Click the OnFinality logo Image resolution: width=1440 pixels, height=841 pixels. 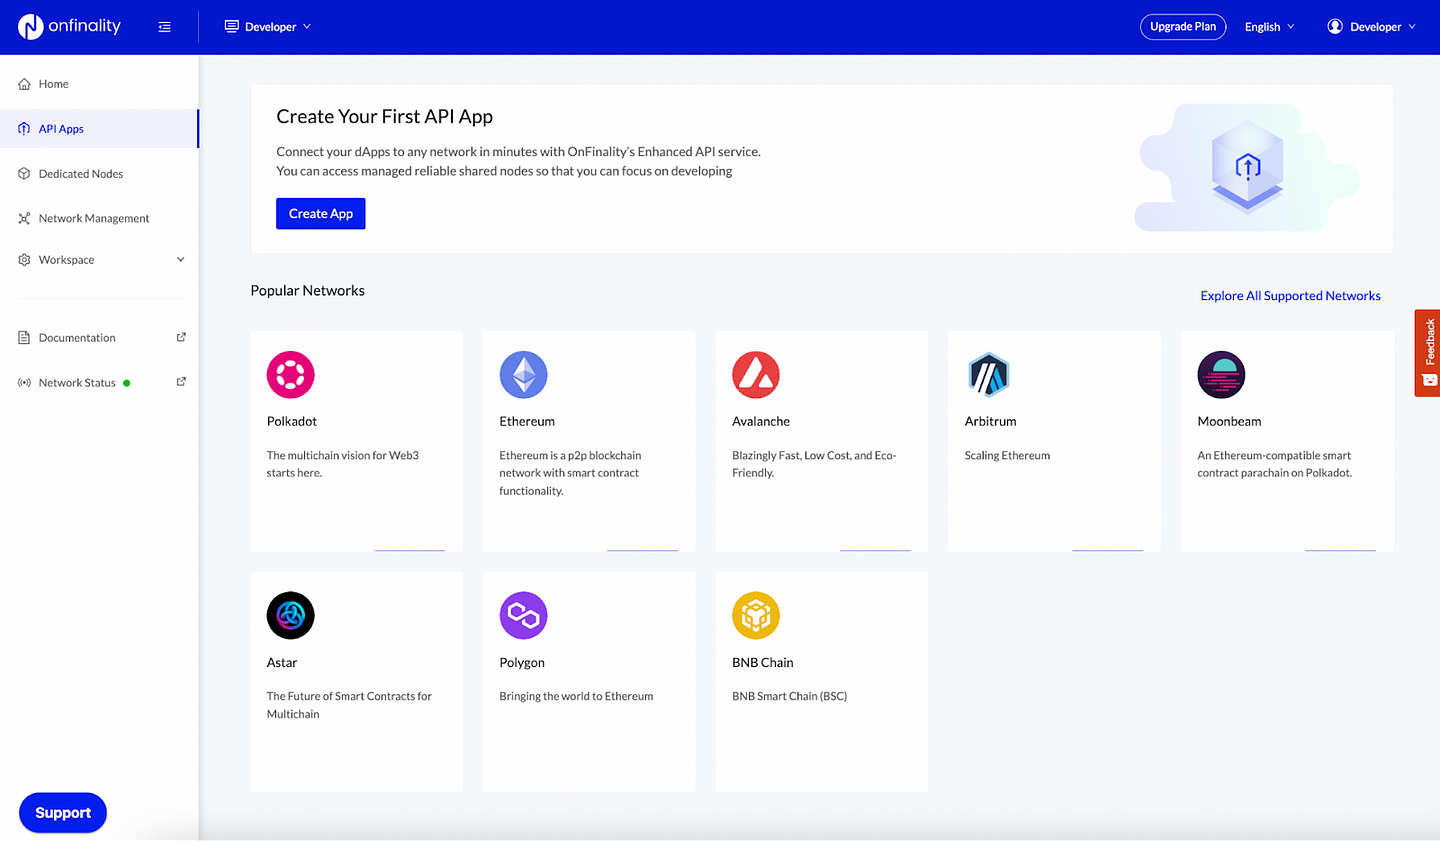[x=69, y=26]
